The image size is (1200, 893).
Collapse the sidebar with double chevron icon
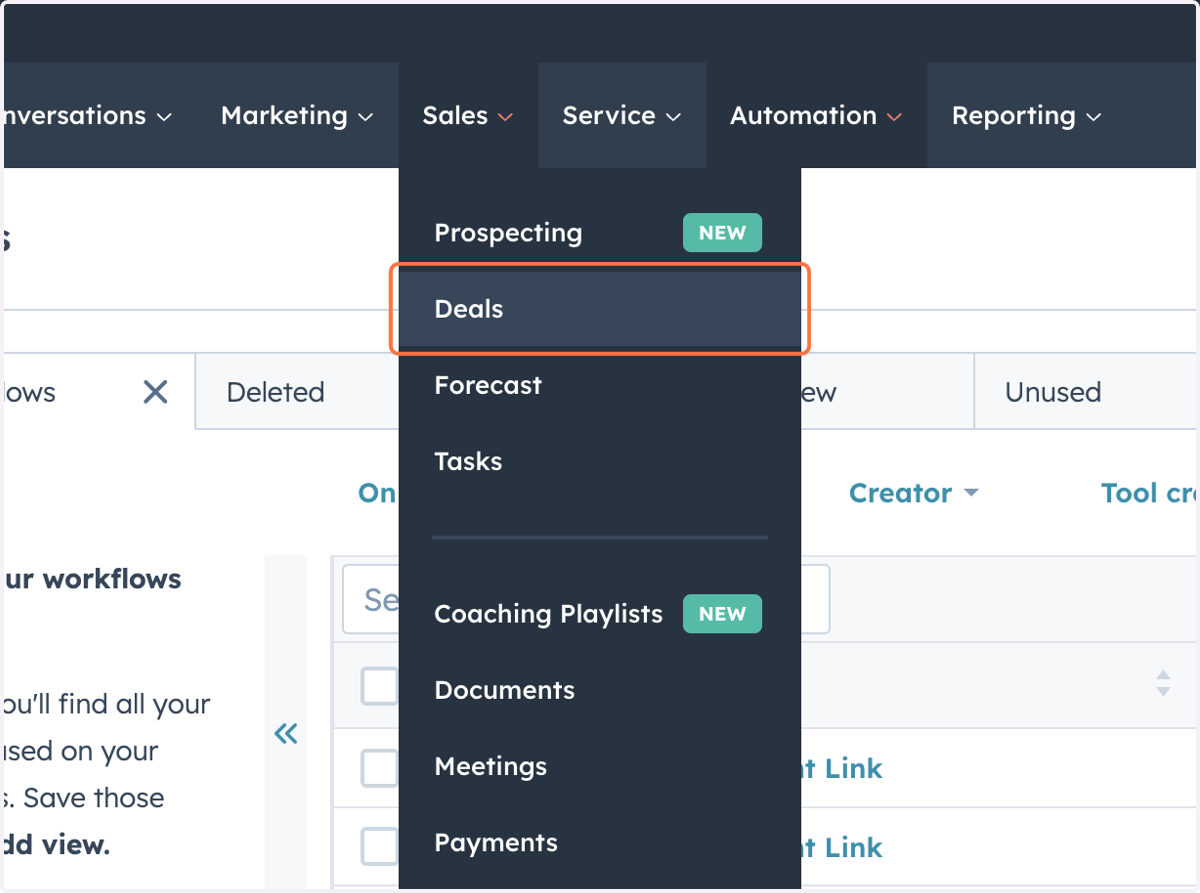pyautogui.click(x=286, y=734)
